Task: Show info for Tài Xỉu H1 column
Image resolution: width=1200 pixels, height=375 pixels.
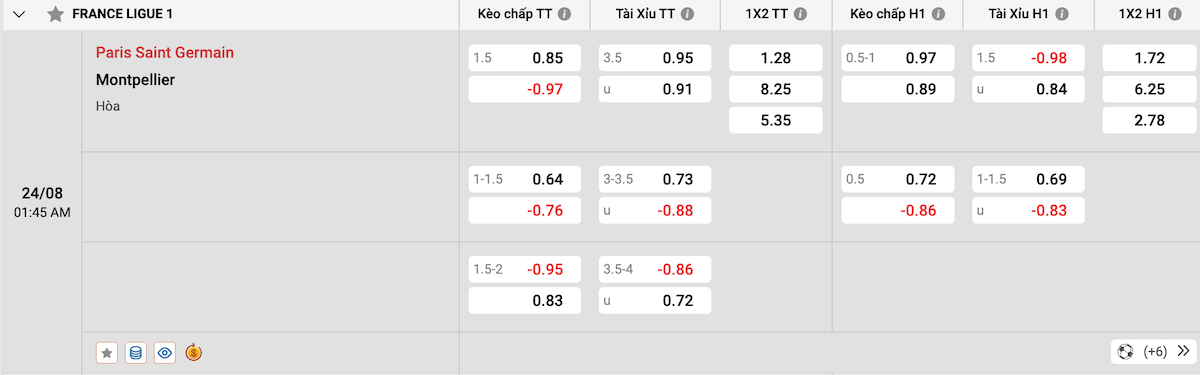Action: click(x=1062, y=15)
